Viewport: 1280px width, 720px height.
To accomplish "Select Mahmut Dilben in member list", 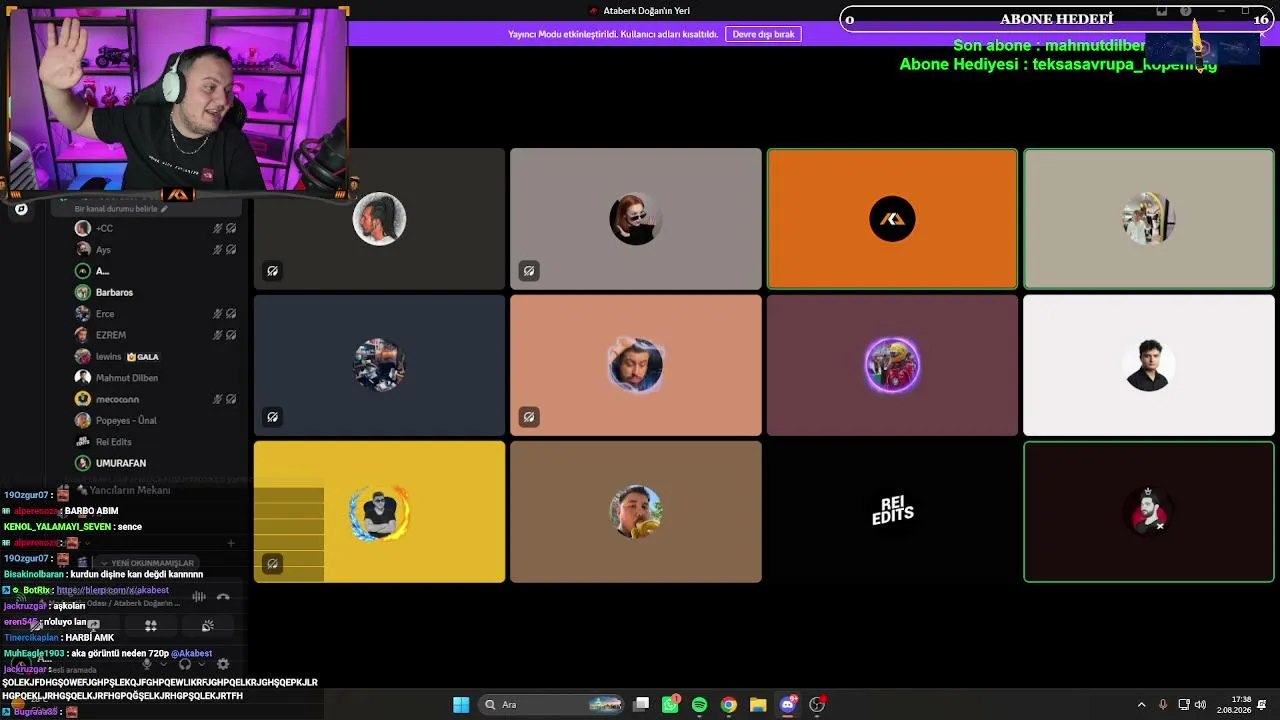I will click(x=157, y=378).
